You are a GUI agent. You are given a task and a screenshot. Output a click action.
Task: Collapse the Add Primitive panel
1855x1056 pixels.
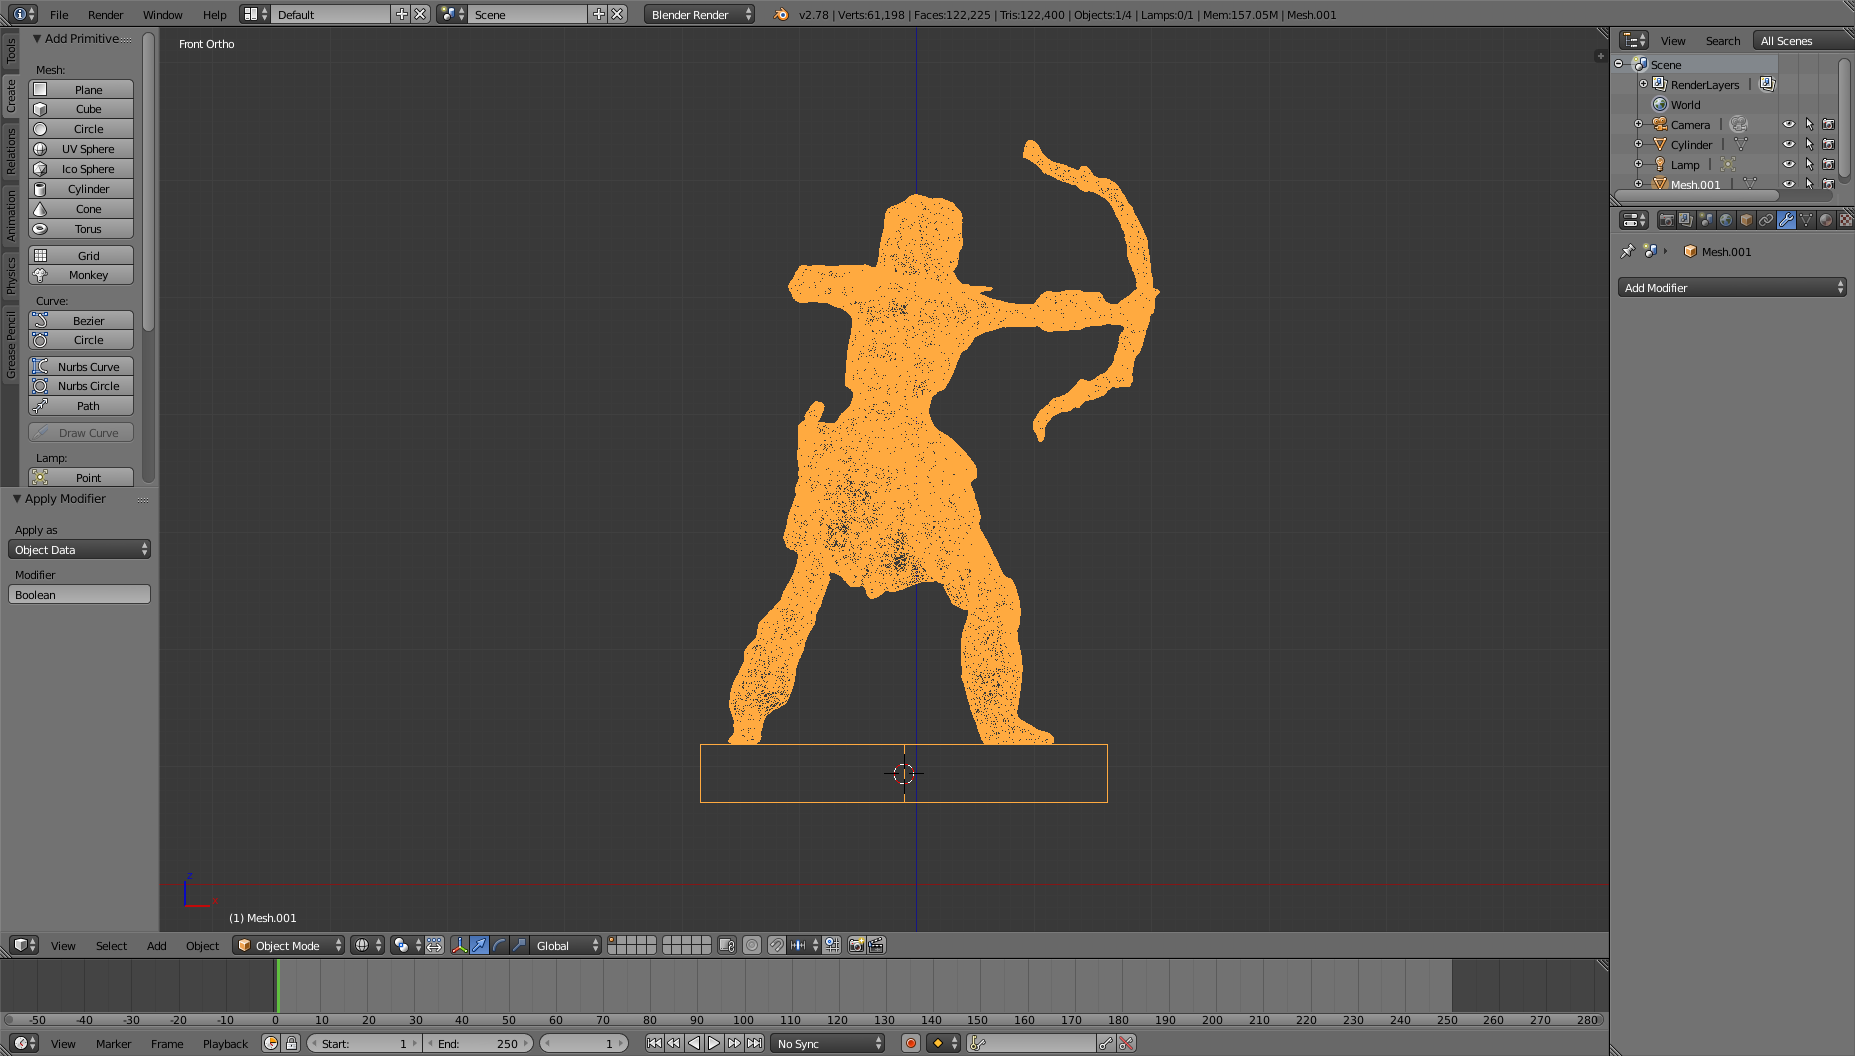[37, 39]
